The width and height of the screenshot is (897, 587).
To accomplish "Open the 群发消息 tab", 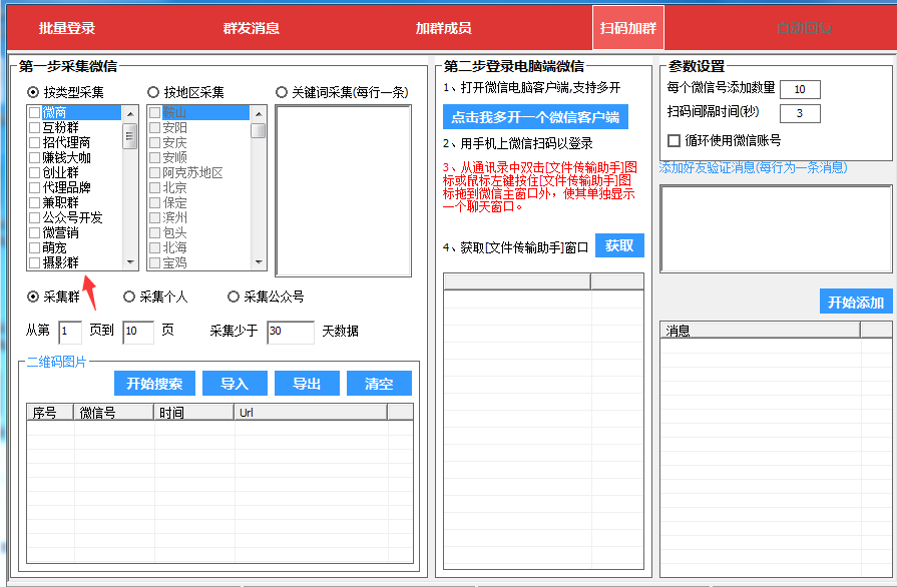I will [x=253, y=26].
